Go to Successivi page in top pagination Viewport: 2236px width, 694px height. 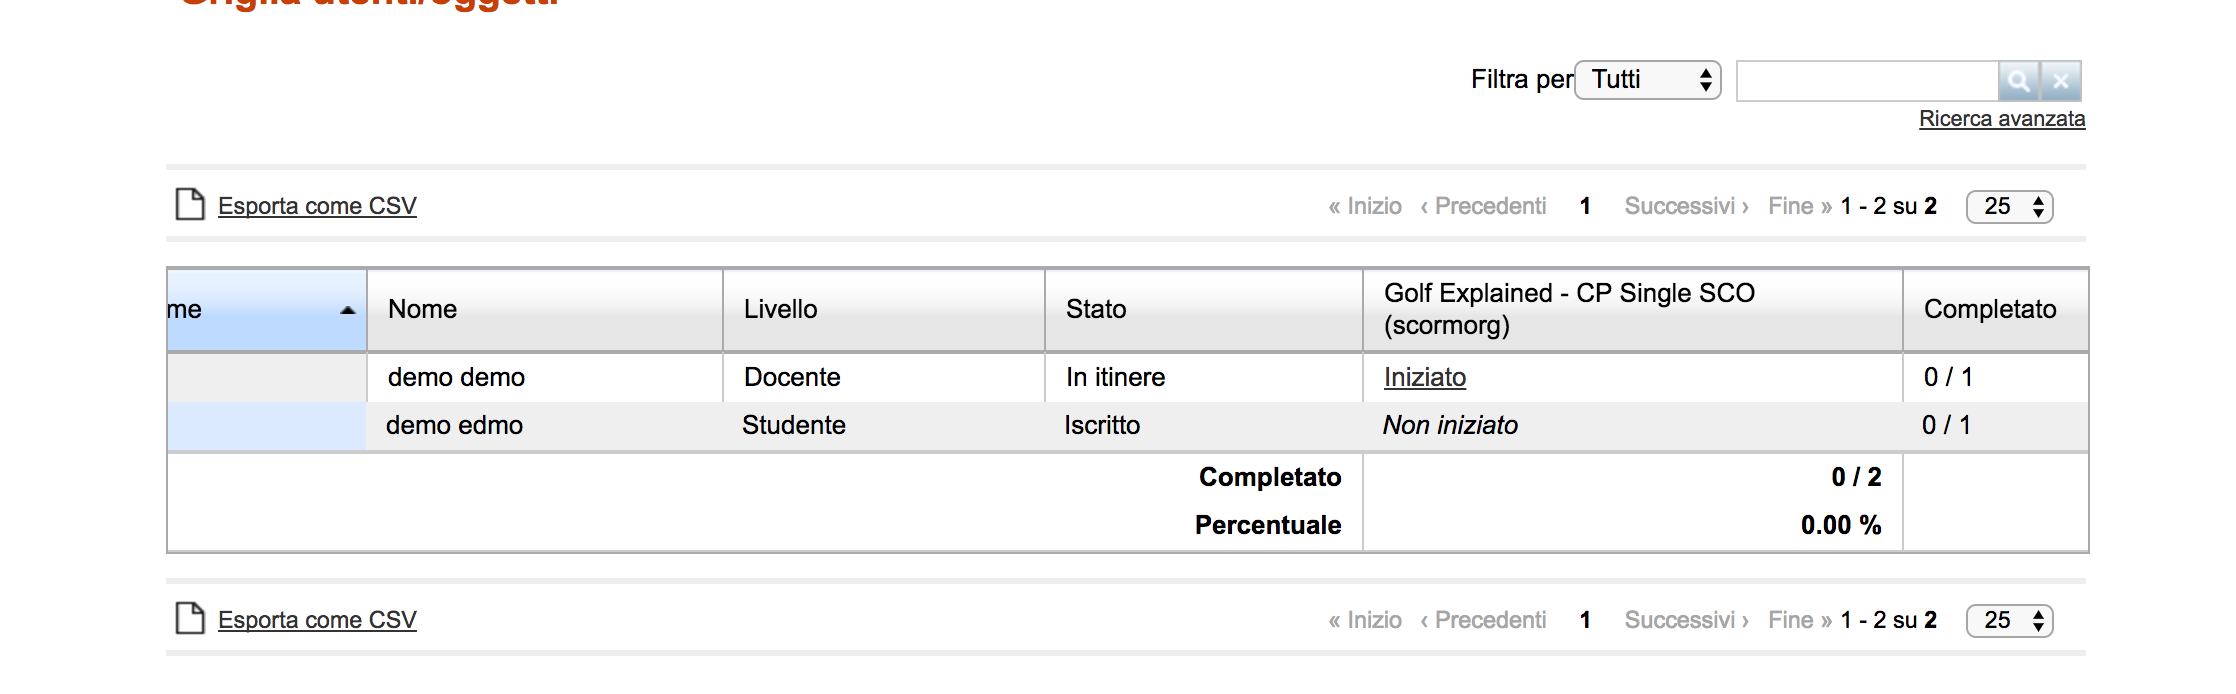pyautogui.click(x=1686, y=206)
